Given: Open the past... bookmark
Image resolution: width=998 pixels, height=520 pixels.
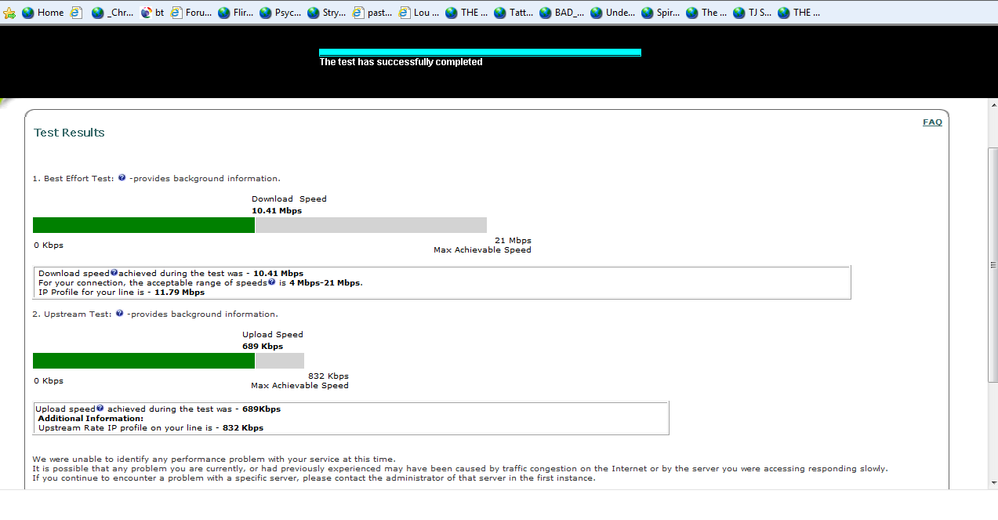Looking at the screenshot, I should 372,13.
